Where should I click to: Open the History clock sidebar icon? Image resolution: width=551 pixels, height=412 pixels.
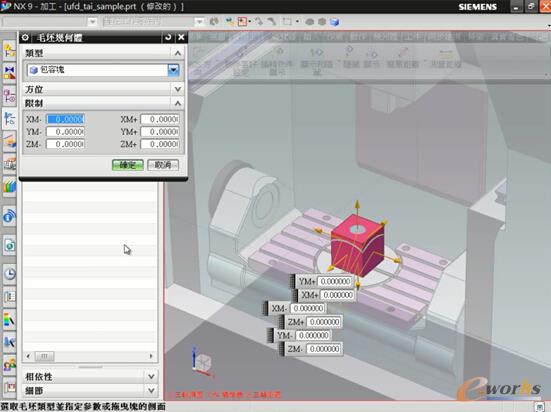click(x=9, y=273)
